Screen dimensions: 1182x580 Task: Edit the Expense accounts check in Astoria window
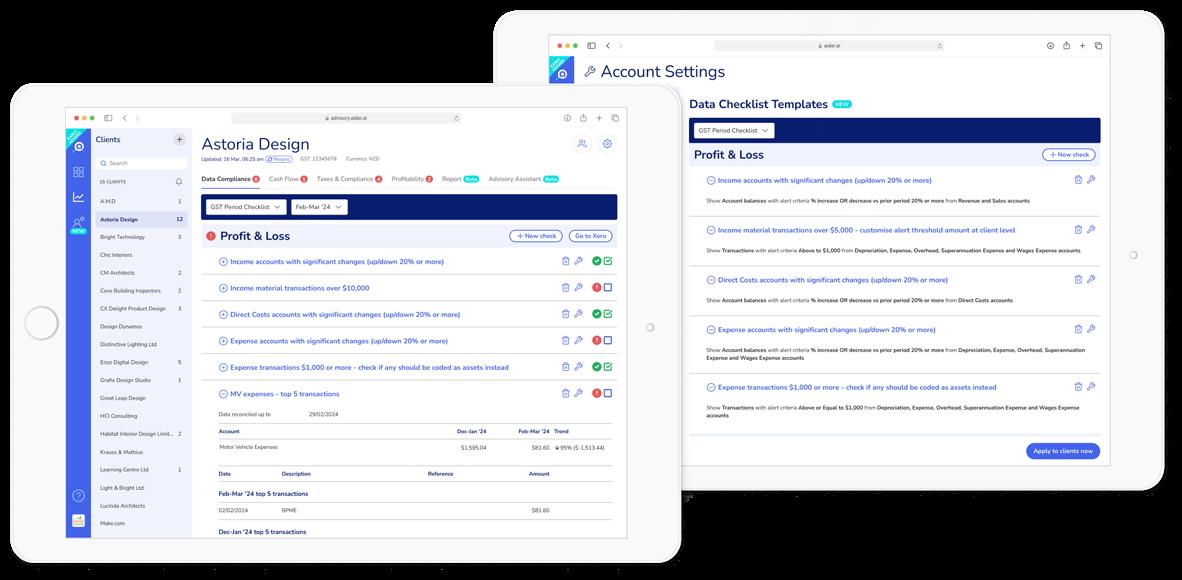tap(578, 340)
